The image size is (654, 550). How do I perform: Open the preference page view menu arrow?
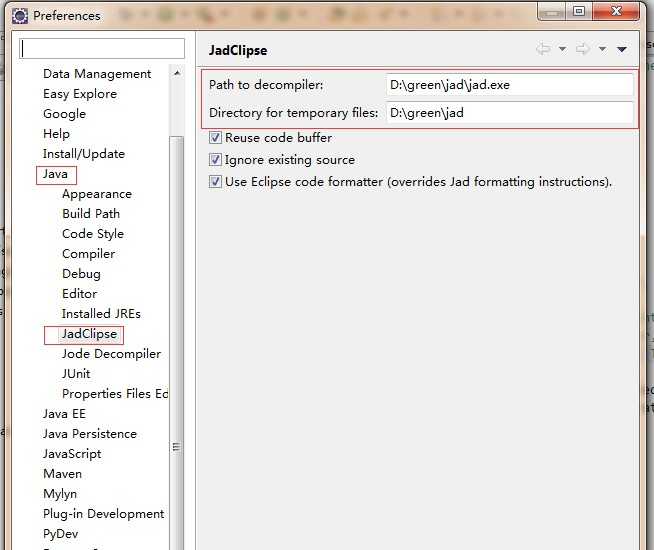point(622,49)
